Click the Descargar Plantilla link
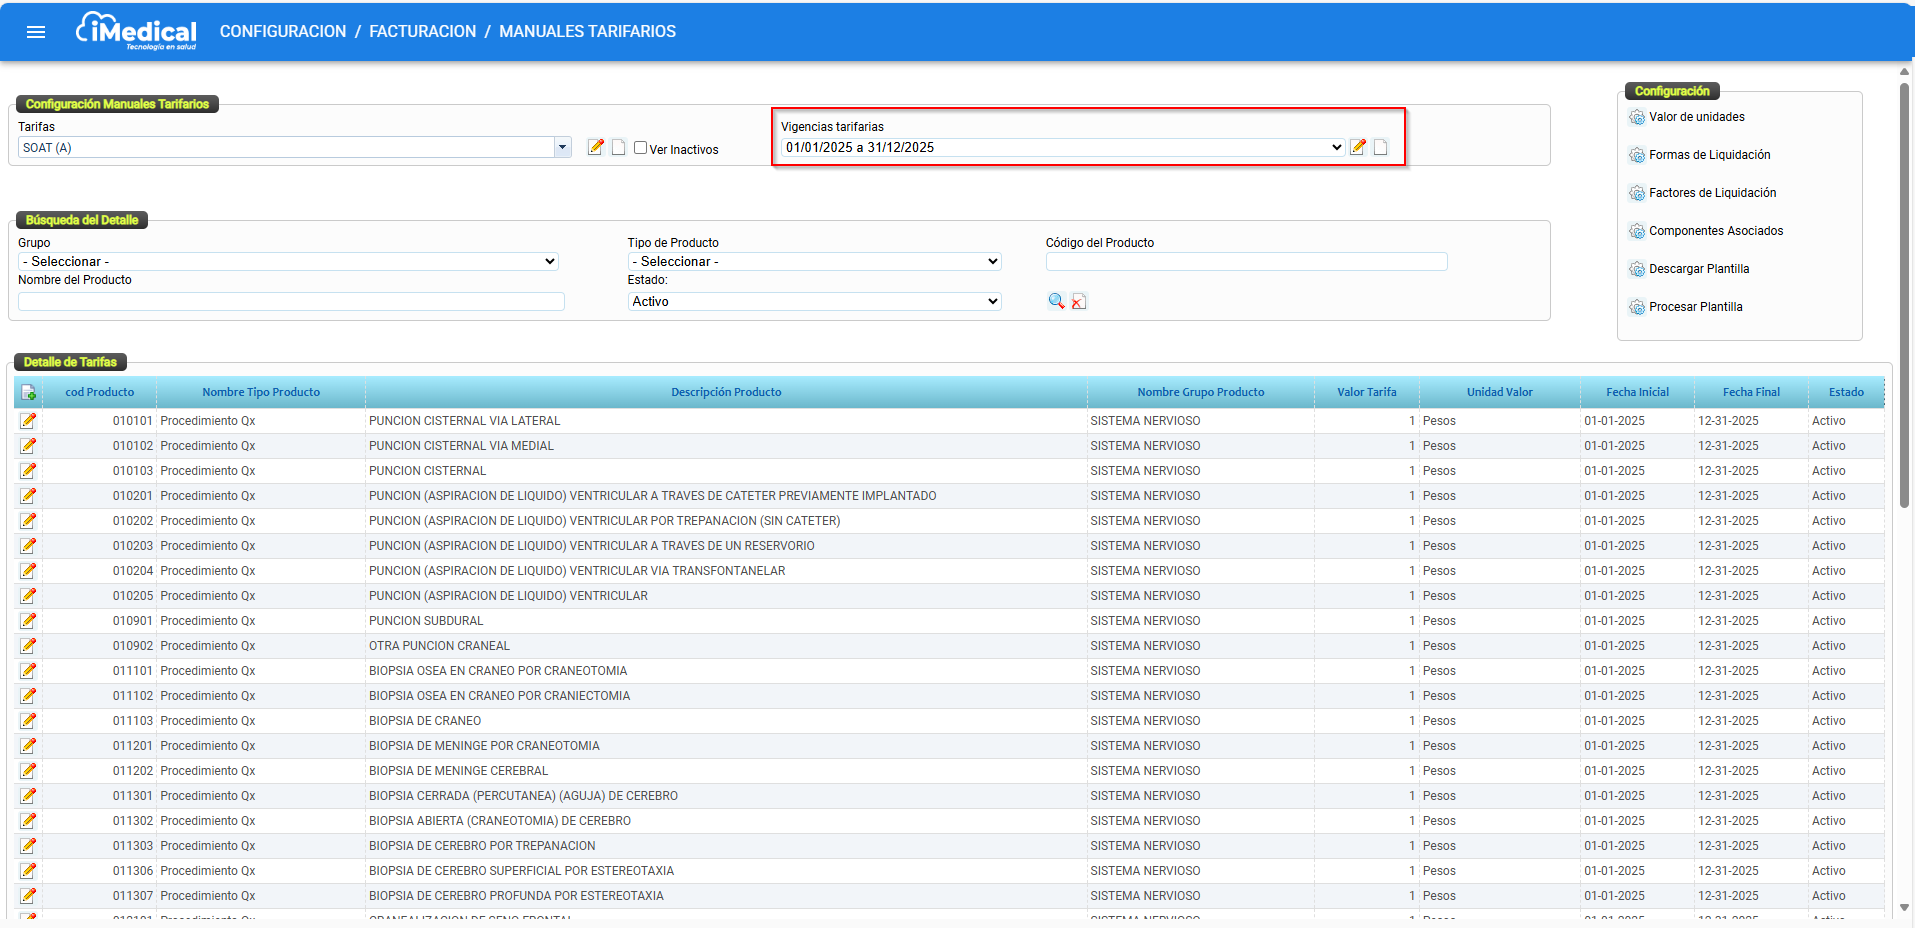1915x928 pixels. [1698, 269]
